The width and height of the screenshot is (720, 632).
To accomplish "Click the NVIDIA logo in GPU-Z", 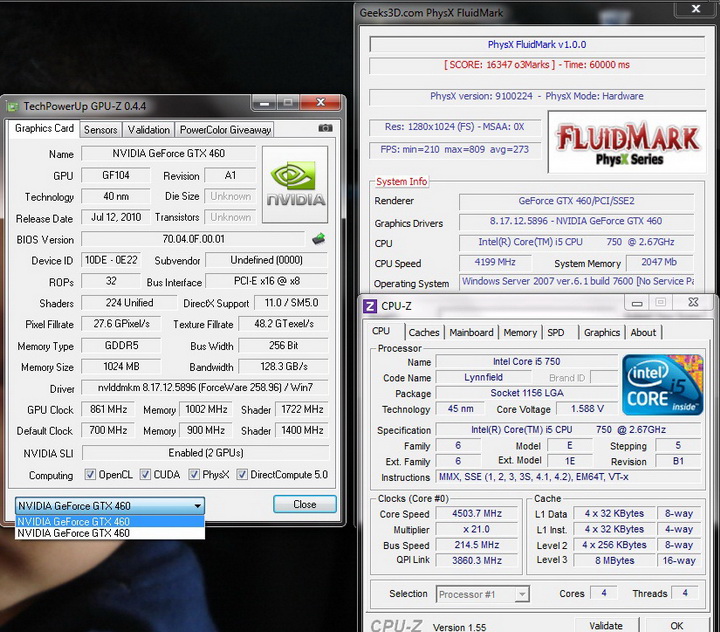I will pyautogui.click(x=295, y=185).
